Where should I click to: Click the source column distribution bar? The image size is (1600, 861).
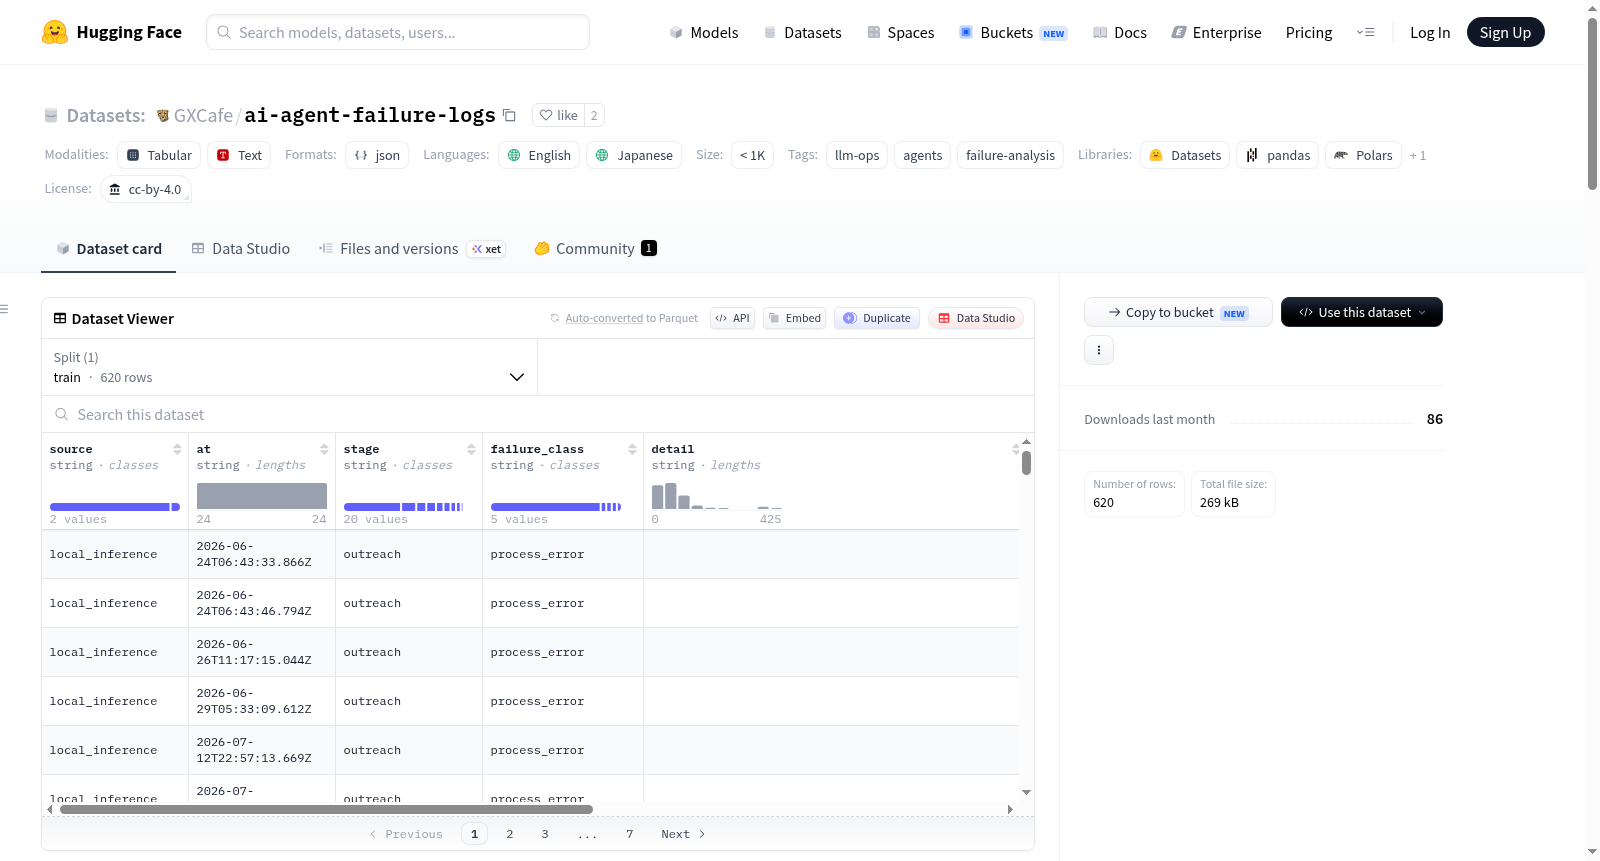click(115, 507)
